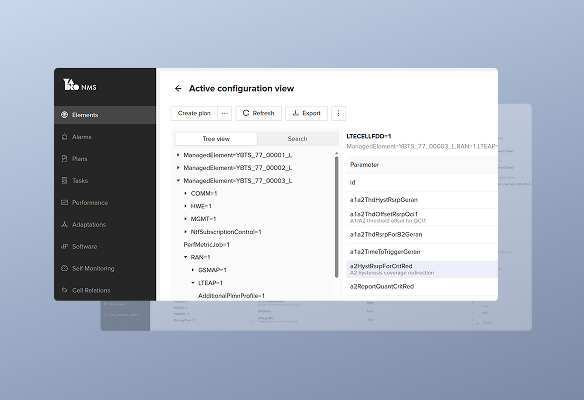Click the Create plan button
The image size is (584, 400).
coord(194,113)
